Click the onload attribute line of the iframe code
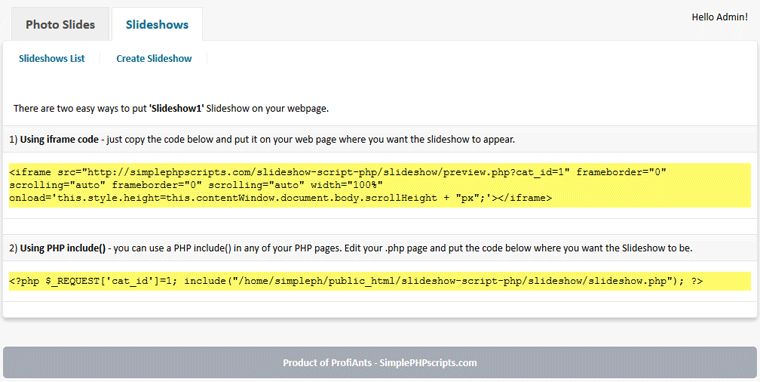760x382 pixels. (x=280, y=198)
